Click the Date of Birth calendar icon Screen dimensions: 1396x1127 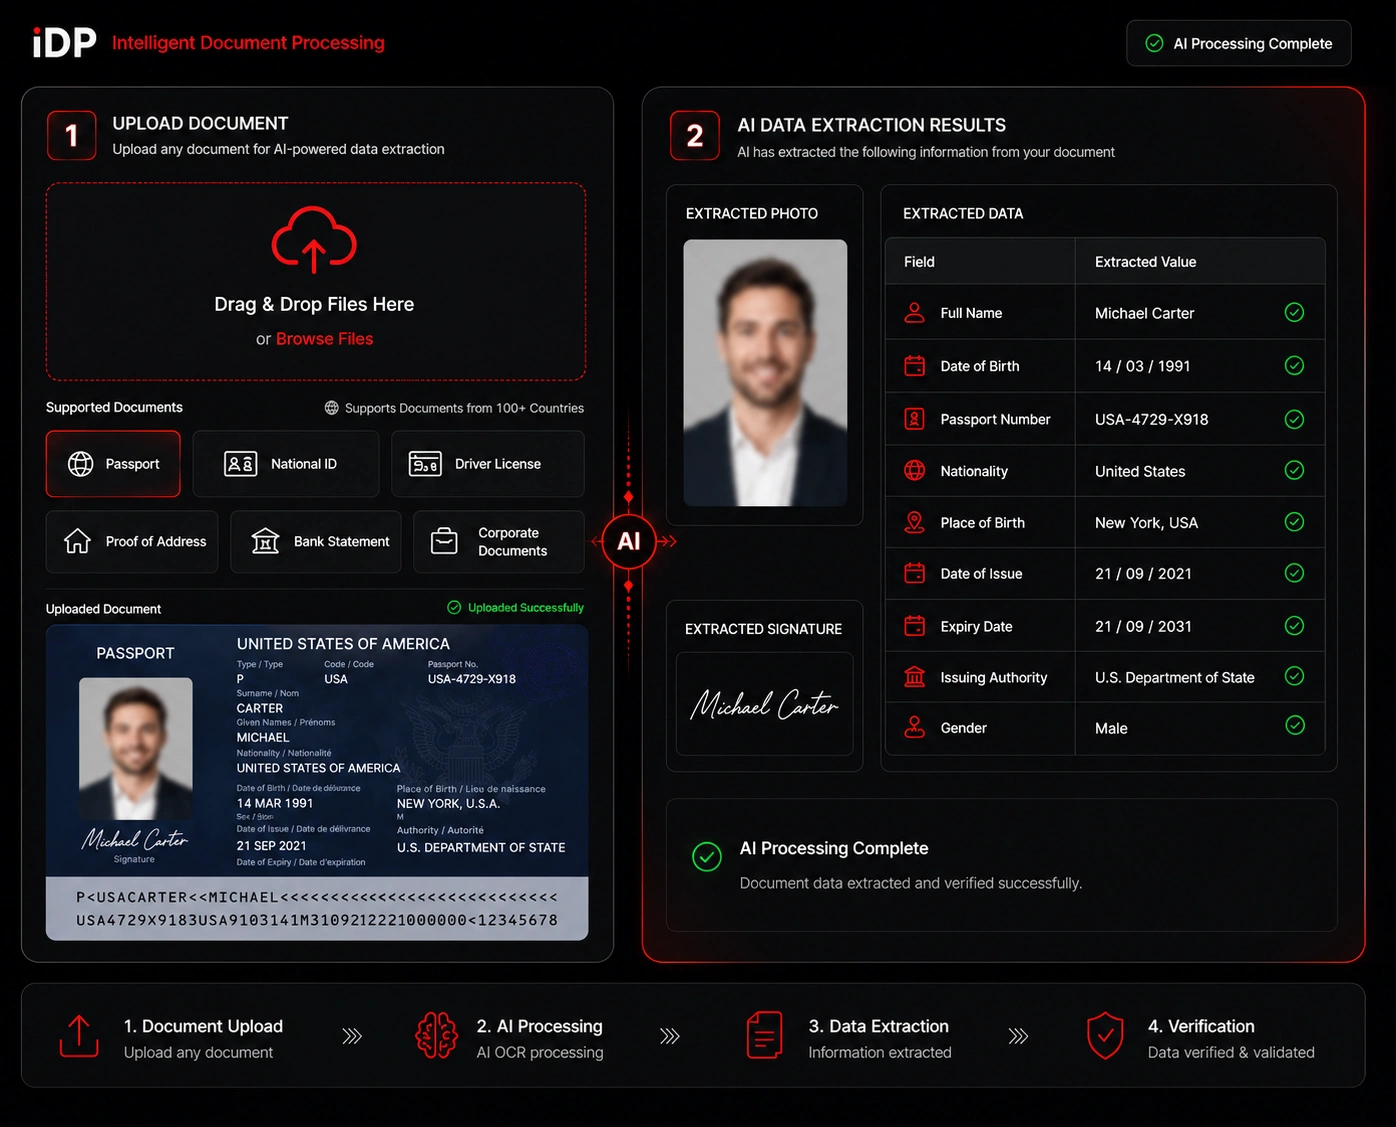click(x=914, y=366)
